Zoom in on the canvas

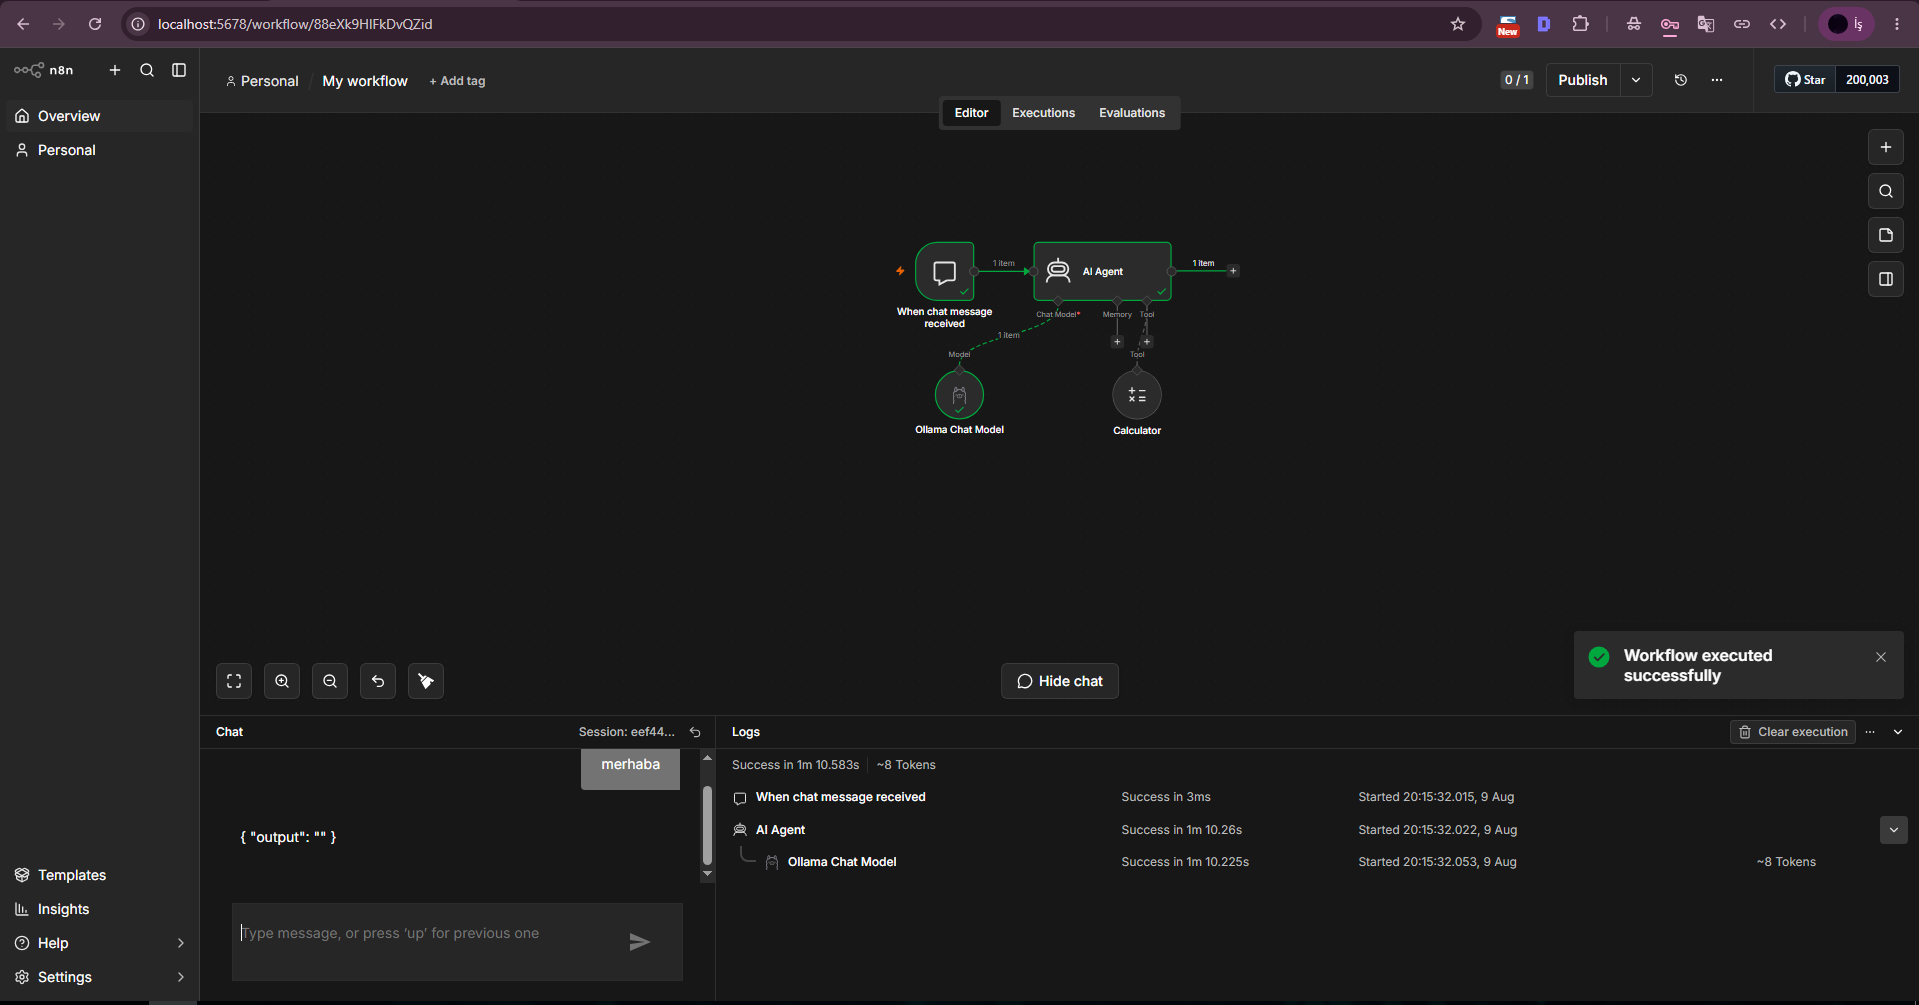tap(282, 681)
